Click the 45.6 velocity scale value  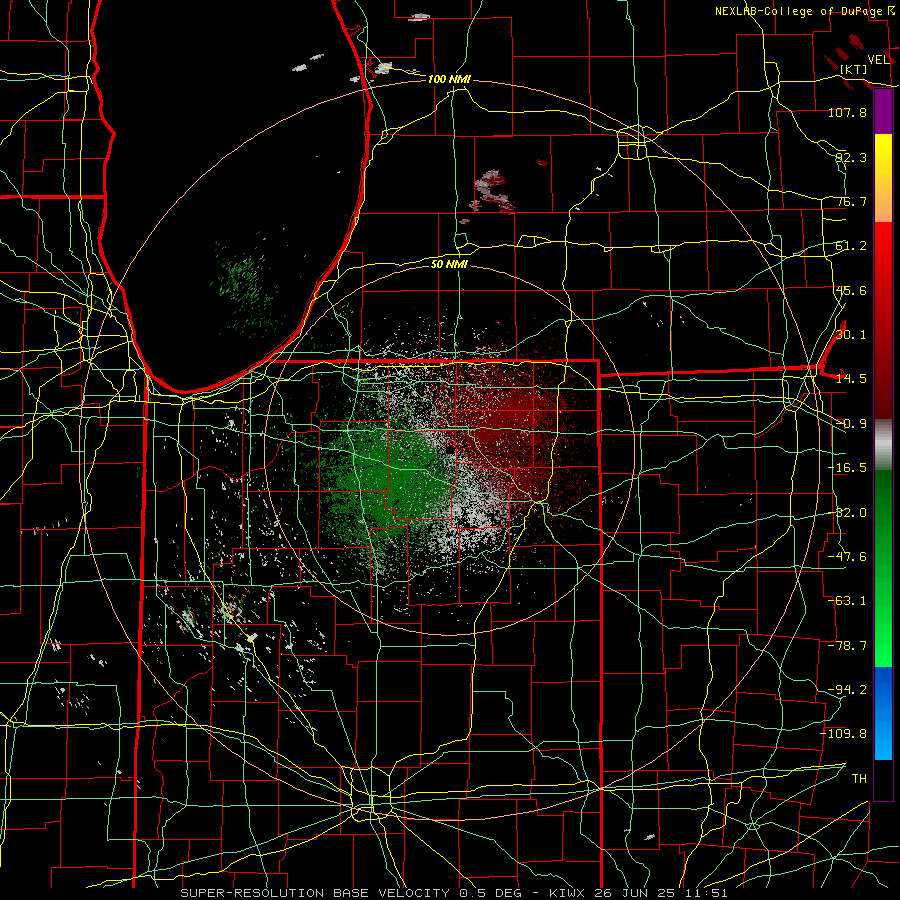coord(851,290)
